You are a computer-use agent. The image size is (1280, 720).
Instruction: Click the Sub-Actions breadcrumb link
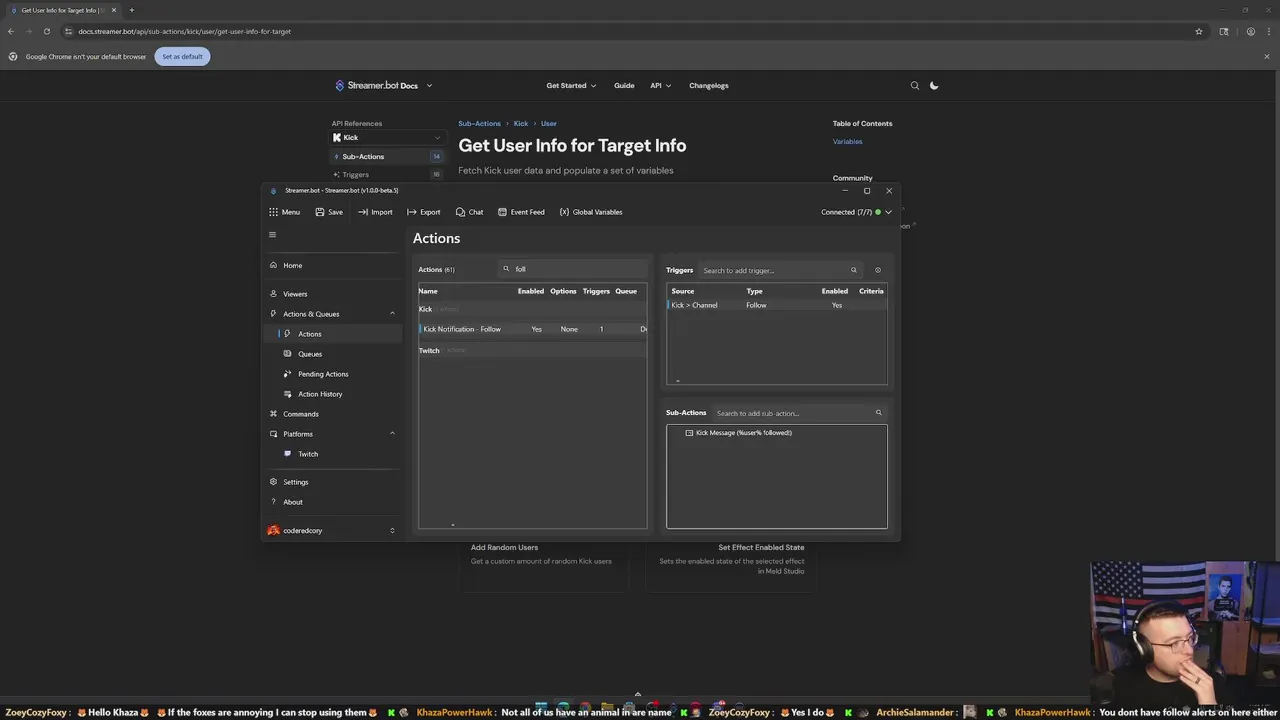click(479, 124)
